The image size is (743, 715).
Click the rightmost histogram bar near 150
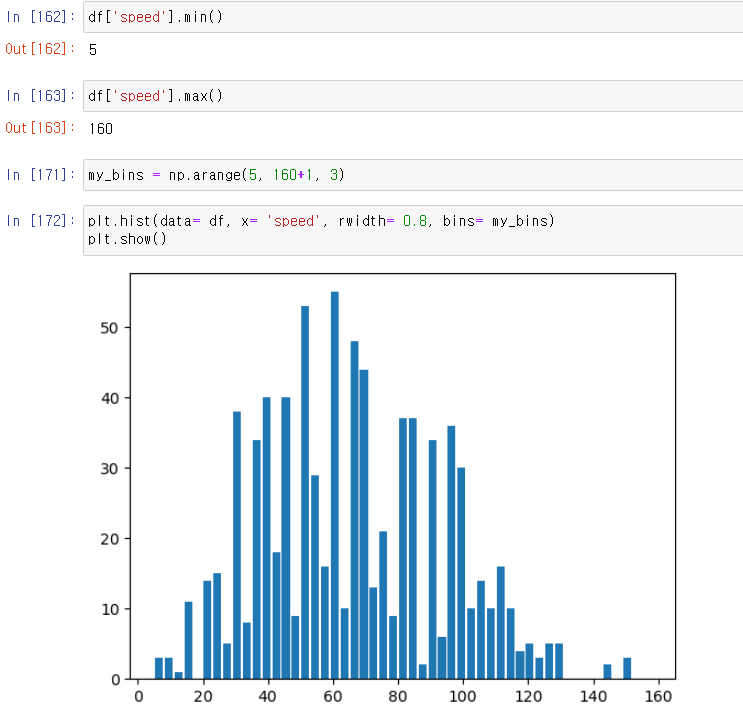627,669
